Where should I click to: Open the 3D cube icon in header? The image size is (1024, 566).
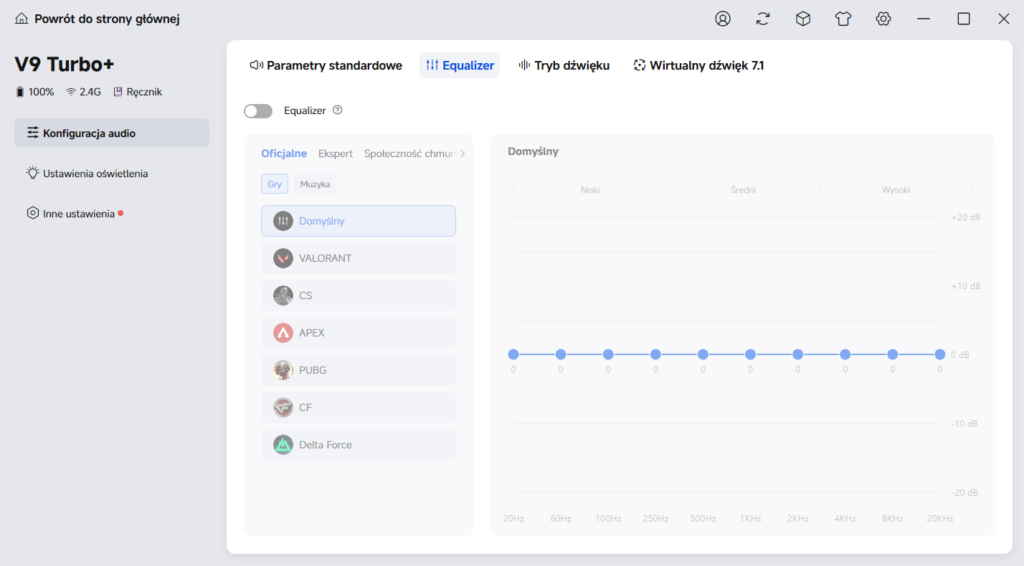(803, 19)
